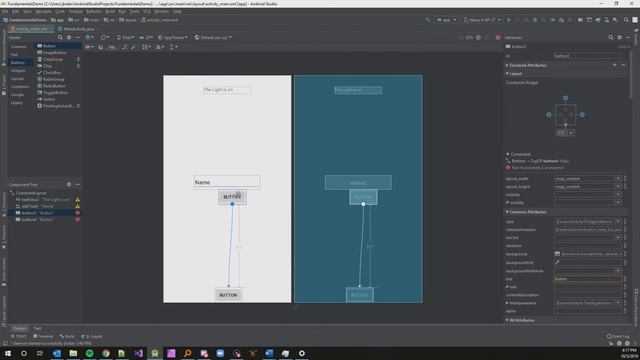Image resolution: width=640 pixels, height=360 pixels.
Task: Select ConstraintLayout in Component Tree
Action: click(x=31, y=193)
